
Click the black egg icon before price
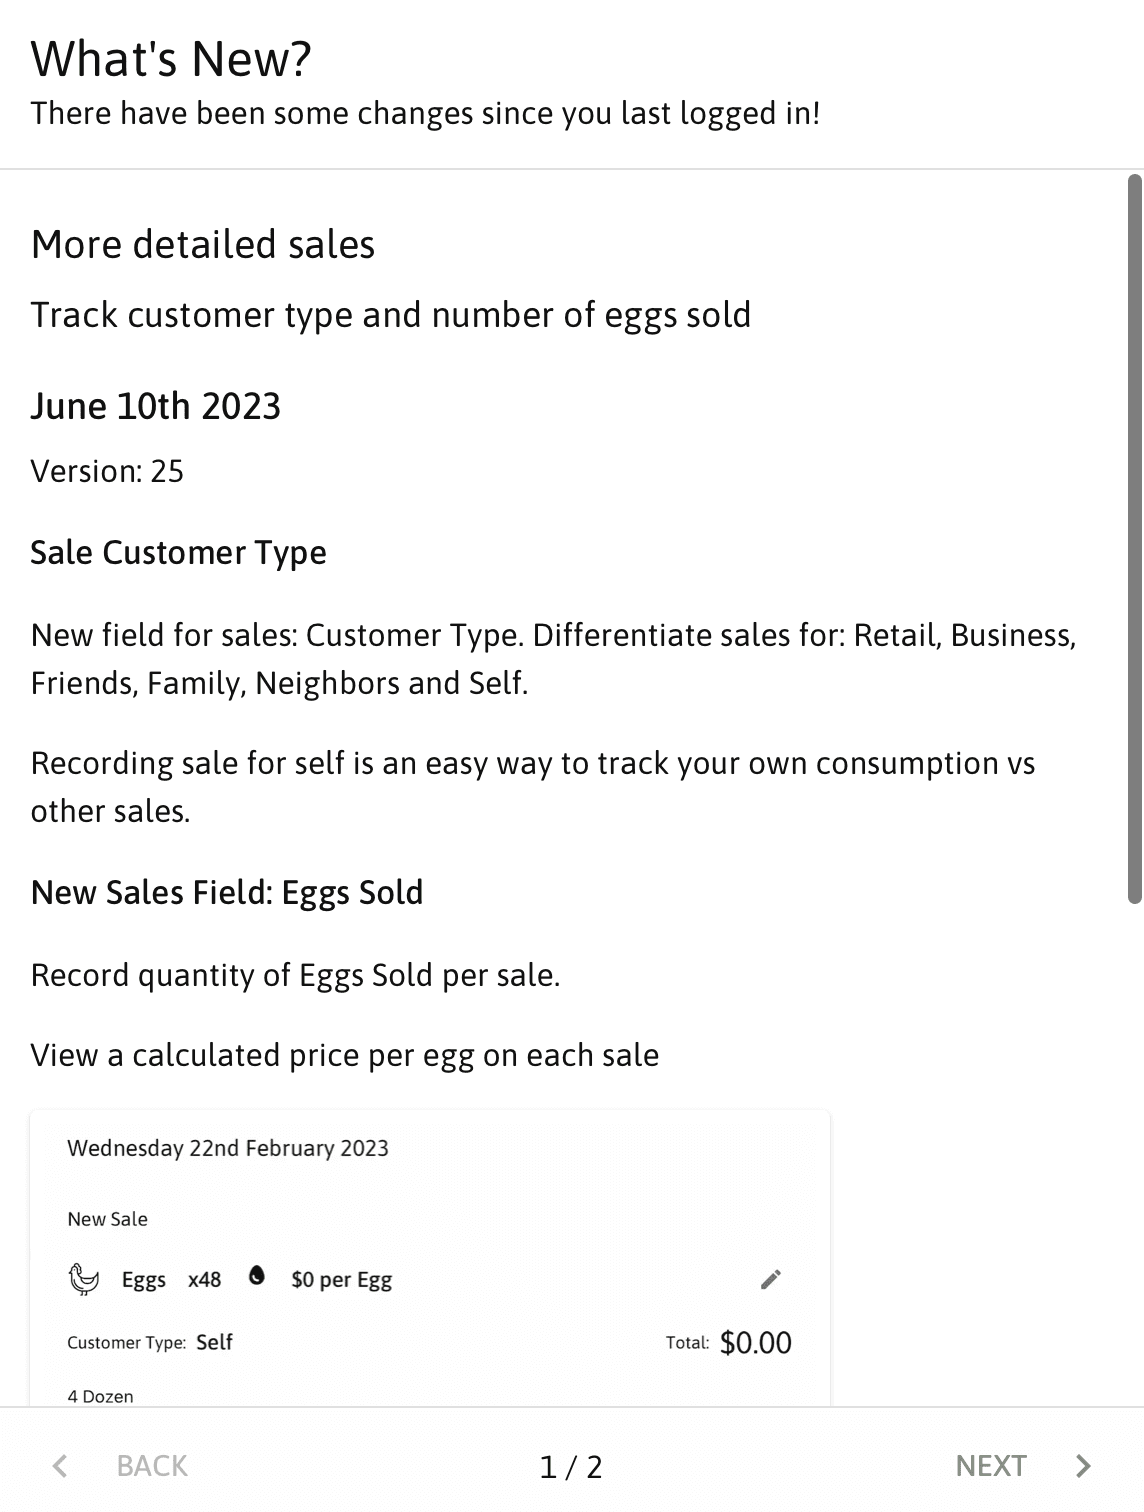(257, 1275)
